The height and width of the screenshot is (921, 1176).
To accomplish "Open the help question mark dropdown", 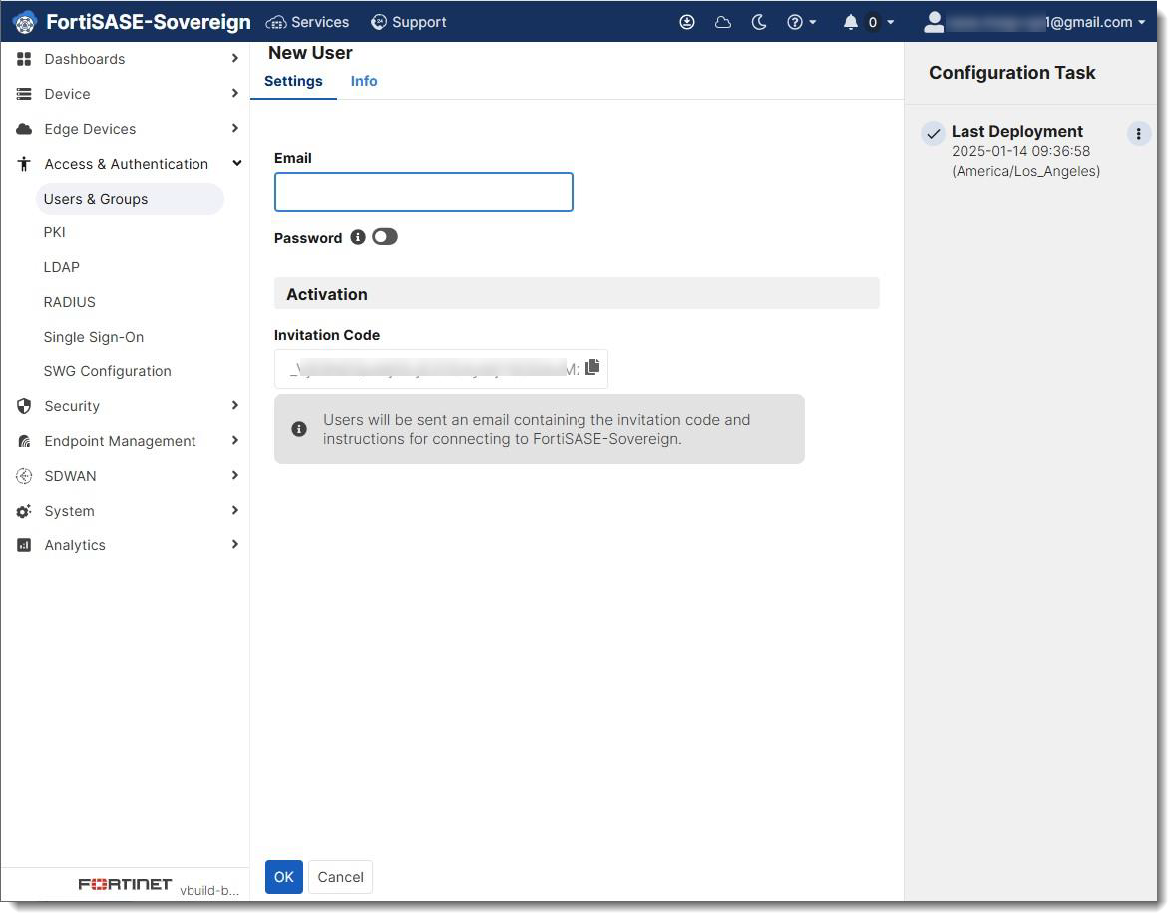I will click(x=802, y=22).
